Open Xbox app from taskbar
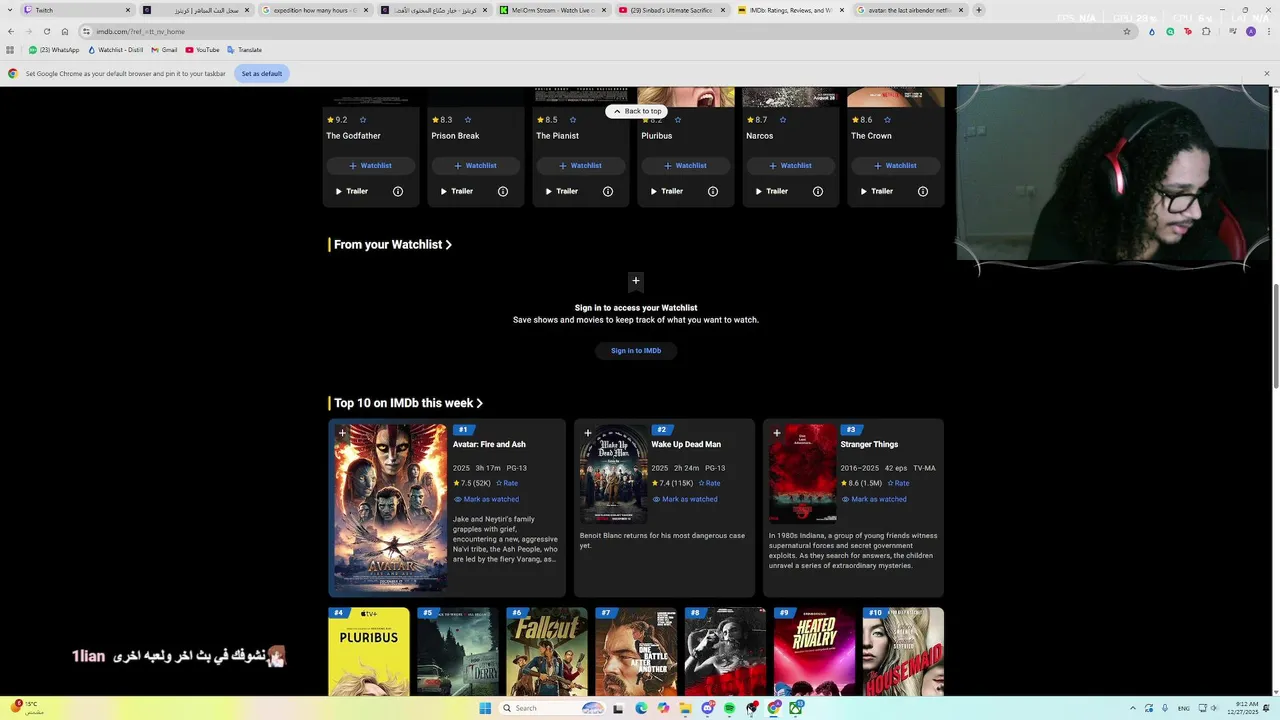The image size is (1280, 720). coord(796,708)
